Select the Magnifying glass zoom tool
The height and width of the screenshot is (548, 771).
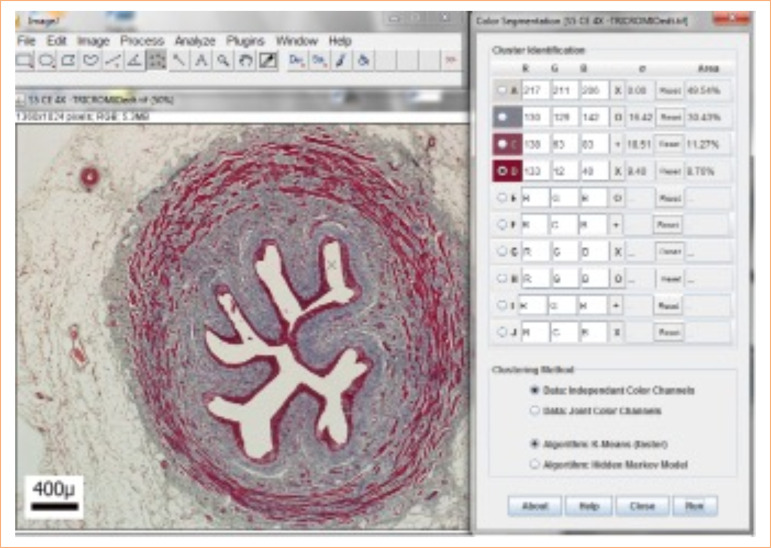pyautogui.click(x=223, y=61)
